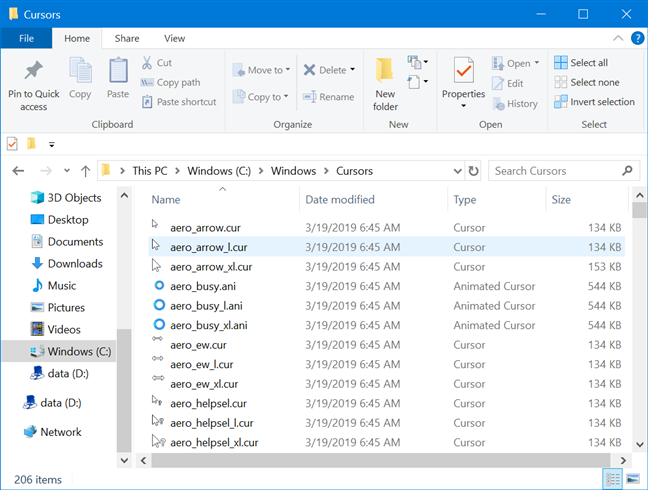Image resolution: width=648 pixels, height=490 pixels.
Task: Click the Pin to Quick access icon
Action: click(x=33, y=70)
